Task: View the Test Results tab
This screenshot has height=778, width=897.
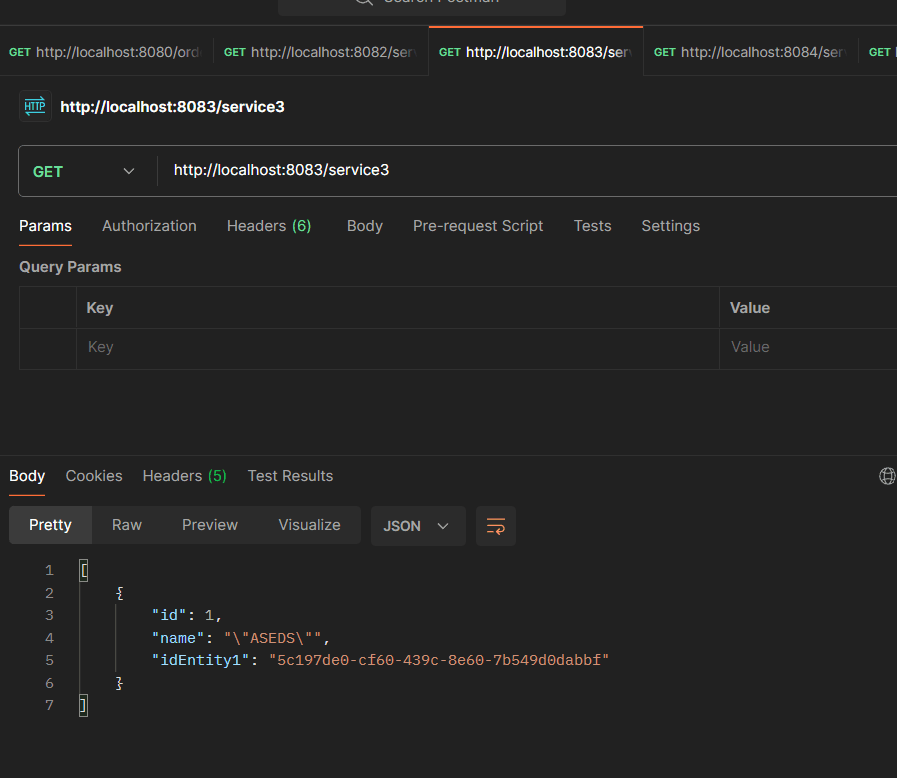Action: click(x=290, y=476)
